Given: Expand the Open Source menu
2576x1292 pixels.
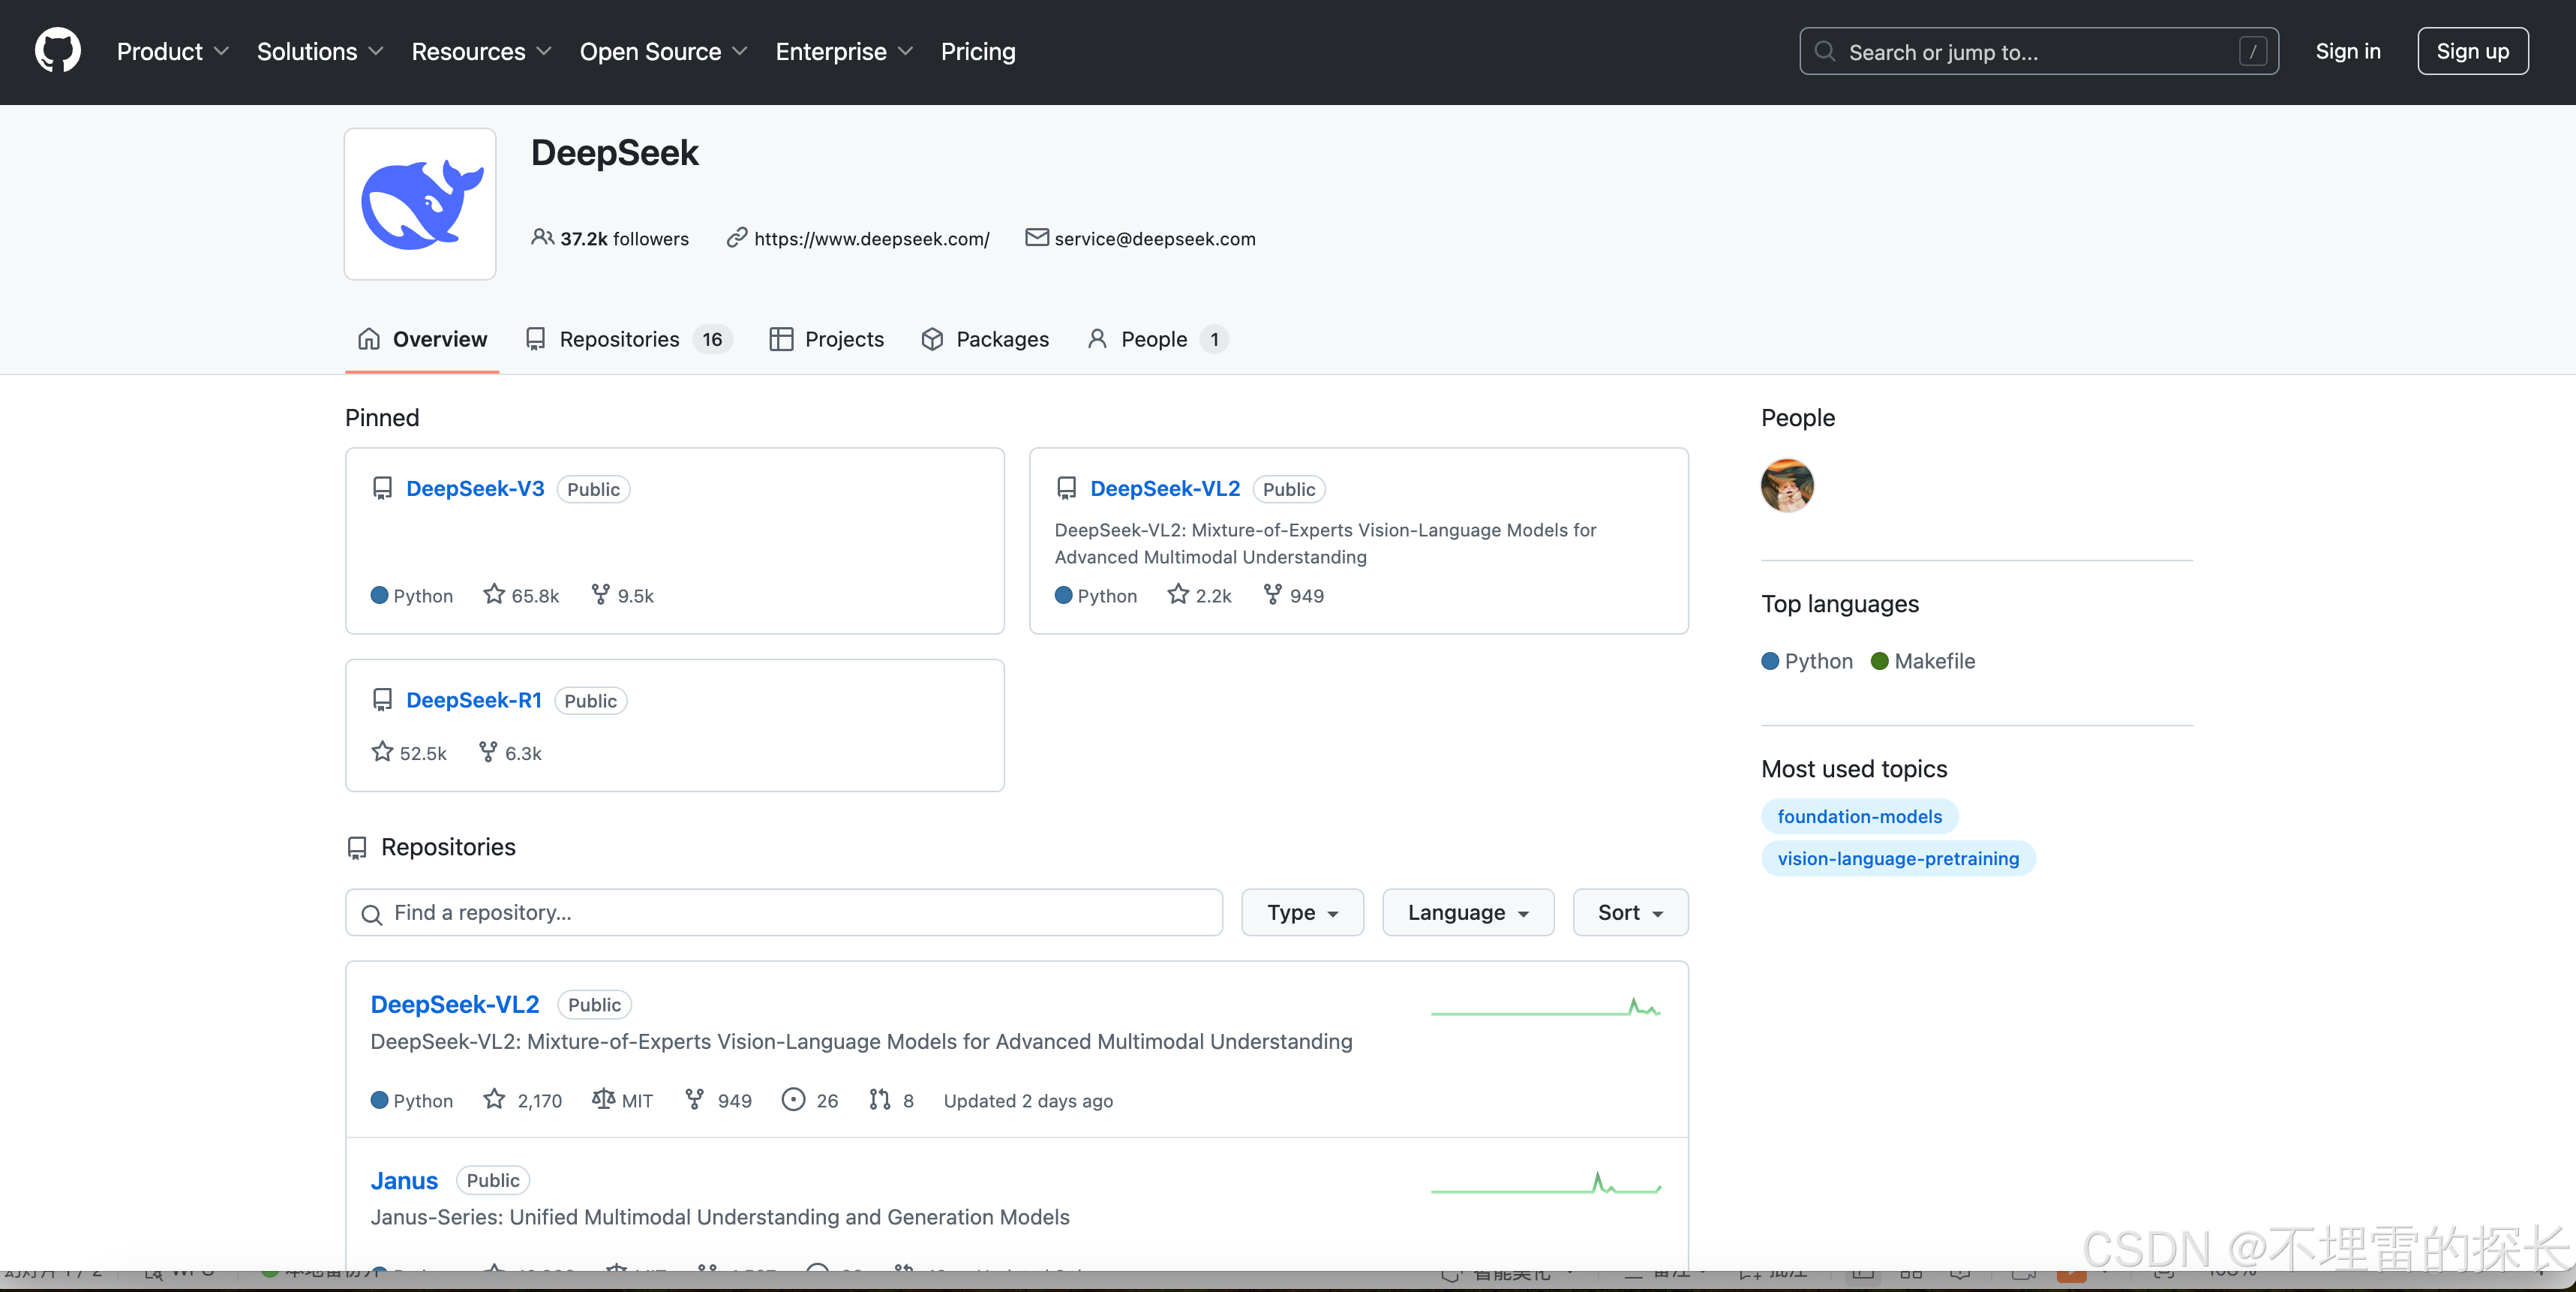Looking at the screenshot, I should [x=663, y=51].
